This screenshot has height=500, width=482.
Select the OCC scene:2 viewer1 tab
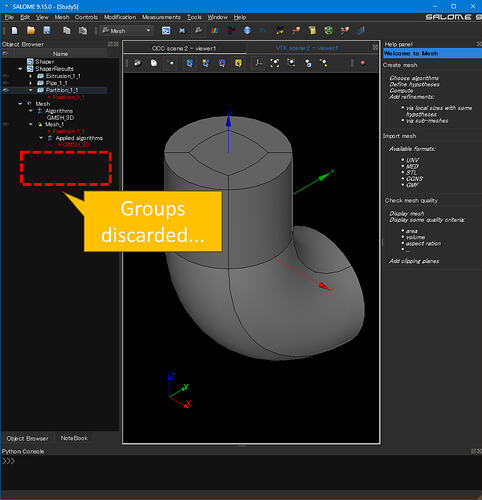184,48
